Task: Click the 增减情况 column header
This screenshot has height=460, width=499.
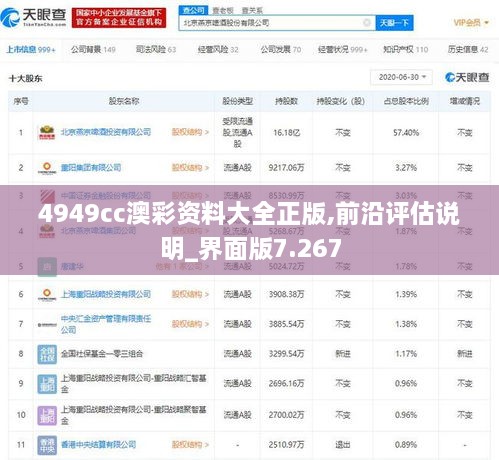Action: point(464,101)
